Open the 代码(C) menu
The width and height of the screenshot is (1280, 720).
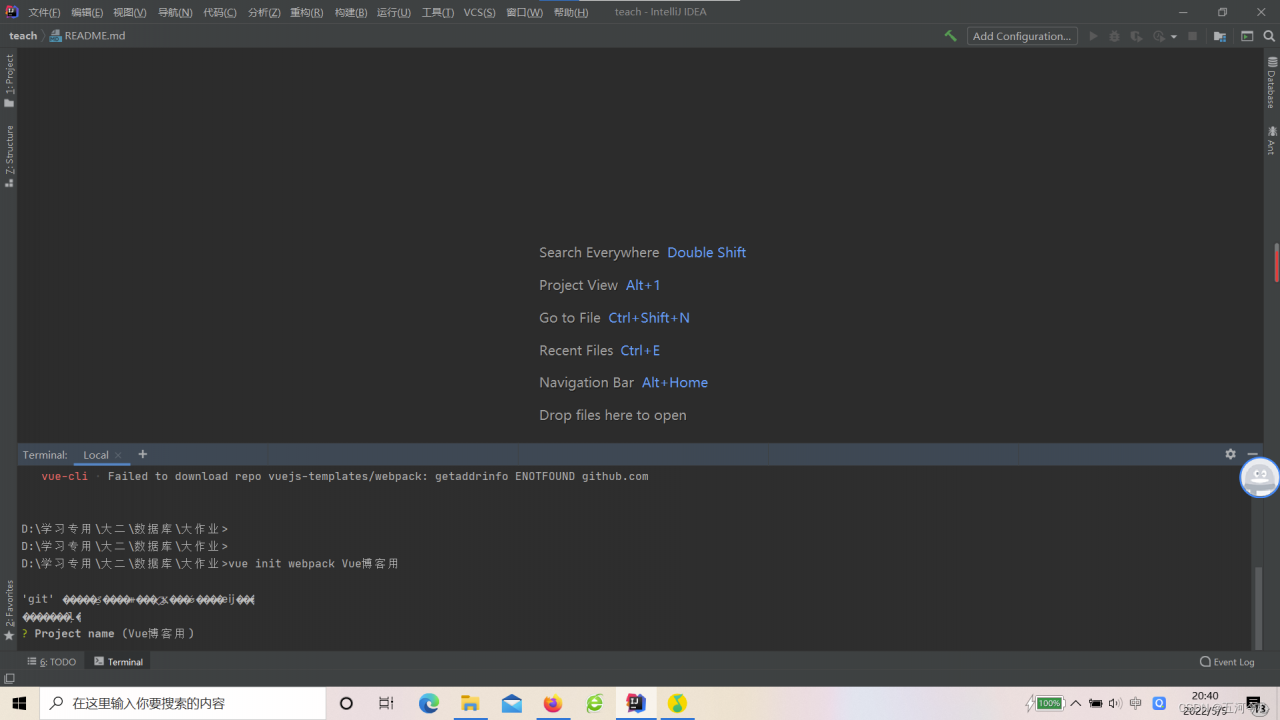220,12
